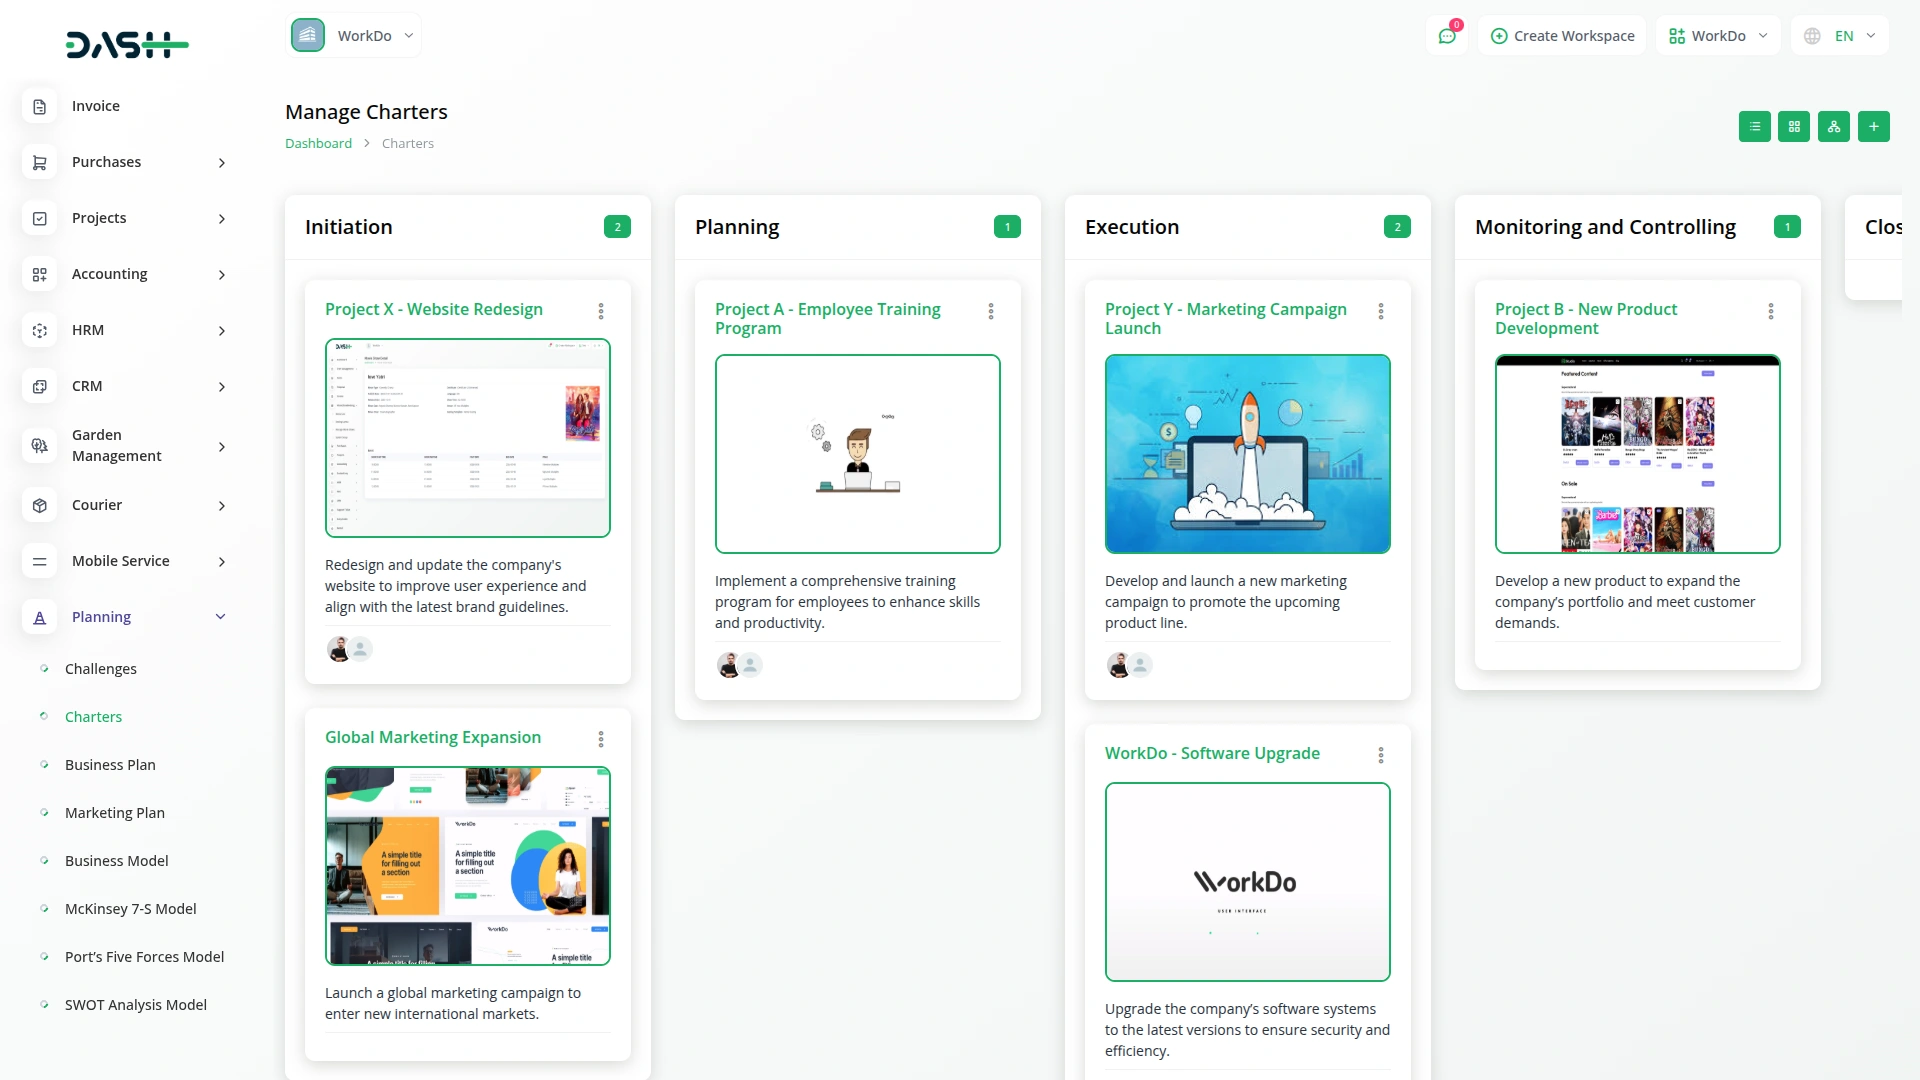Image resolution: width=1920 pixels, height=1080 pixels.
Task: Open the chat messages icon
Action: pos(1447,36)
